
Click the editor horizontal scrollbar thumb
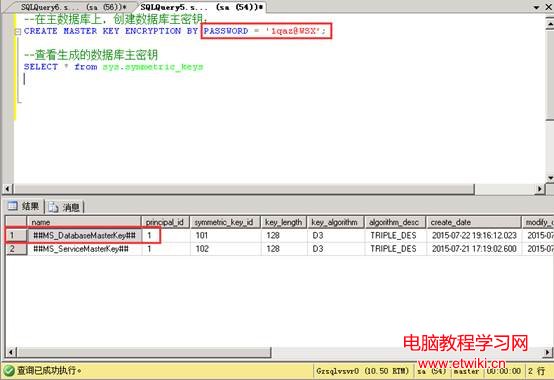click(244, 189)
